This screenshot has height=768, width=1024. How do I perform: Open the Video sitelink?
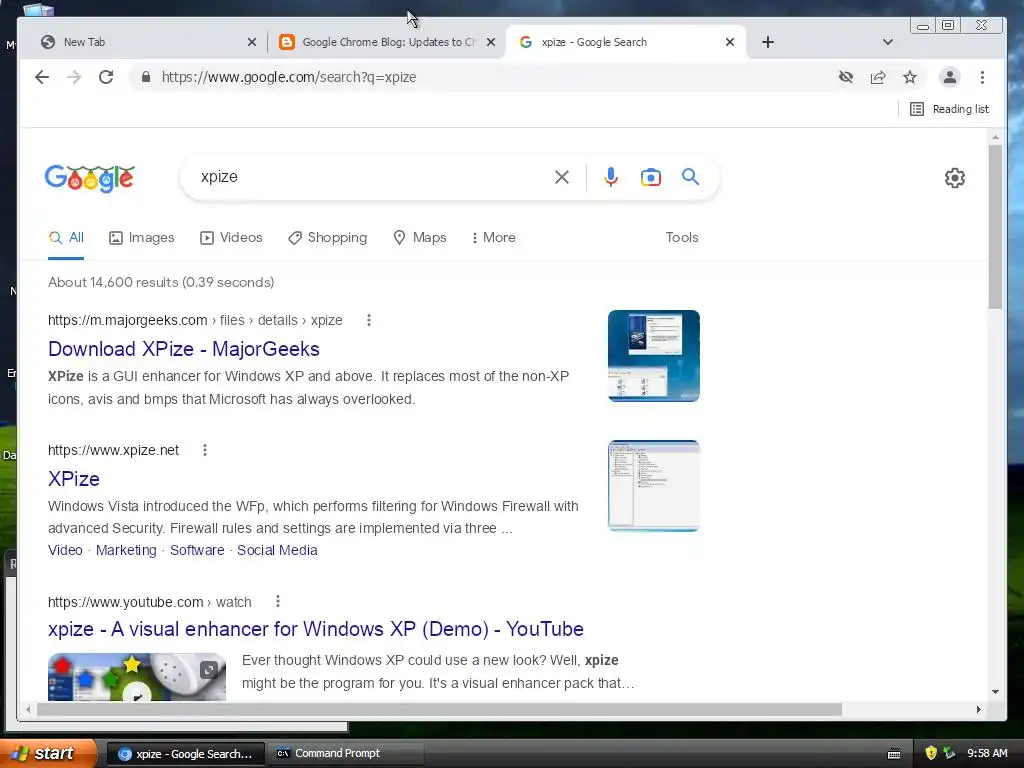click(65, 551)
